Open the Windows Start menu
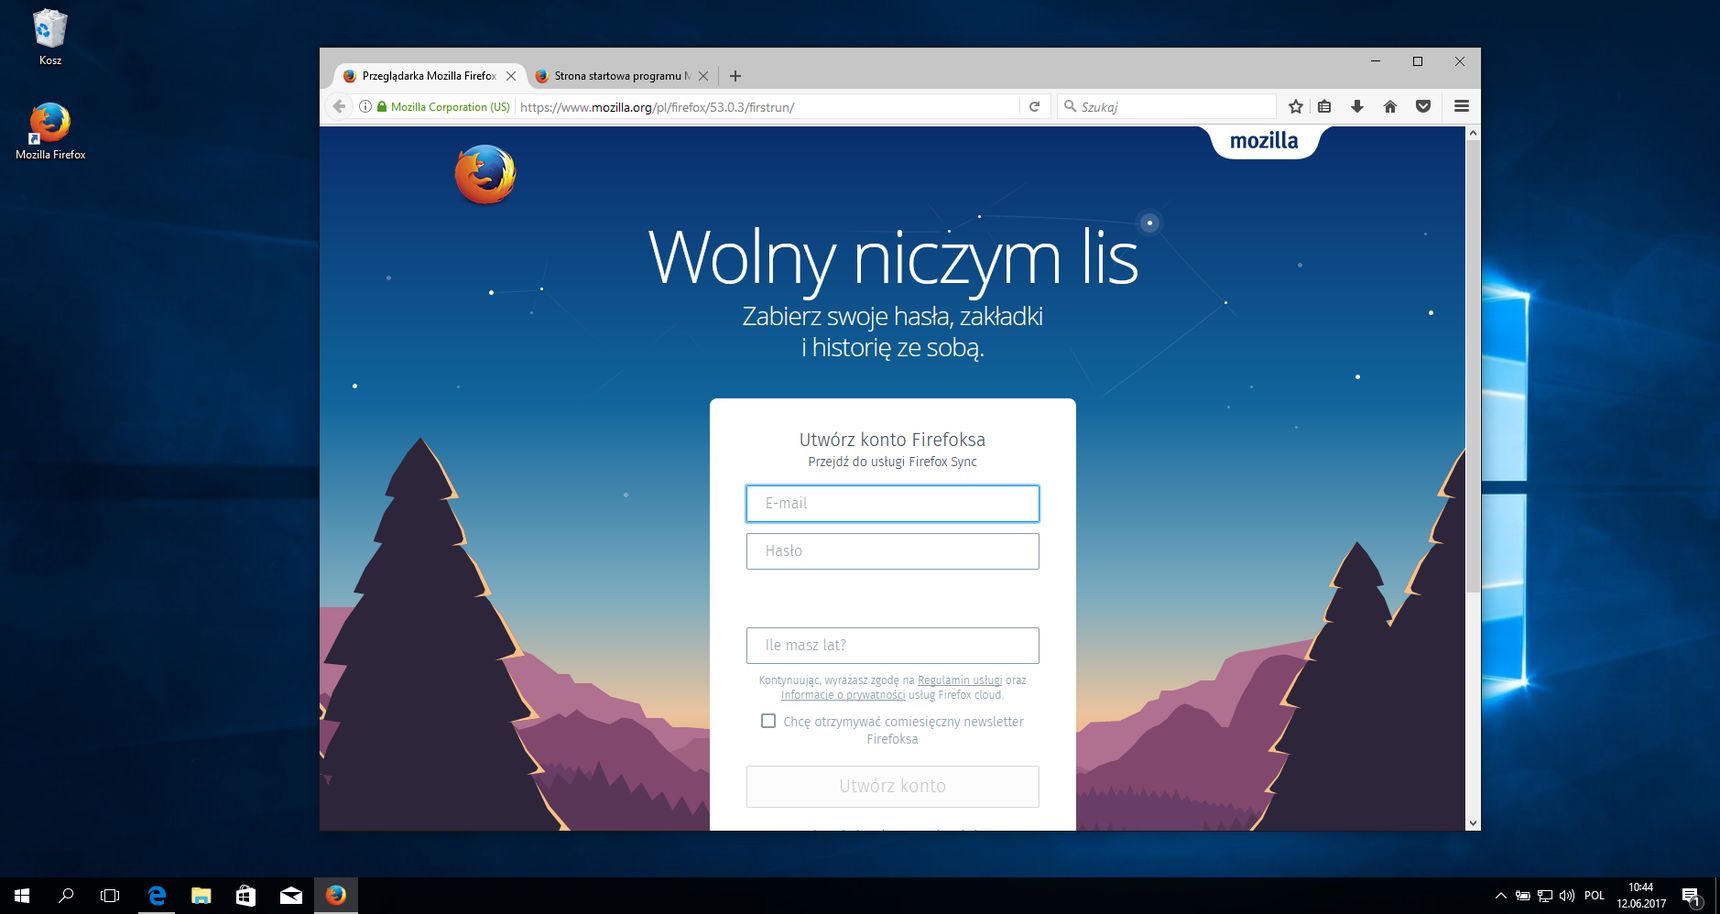Image resolution: width=1720 pixels, height=914 pixels. (22, 896)
